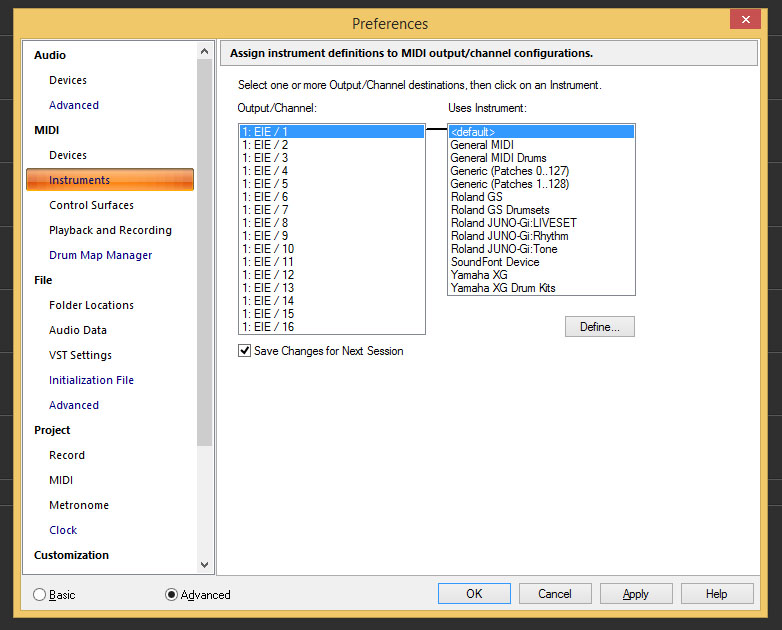Close the Preferences dialog window

coord(744,19)
